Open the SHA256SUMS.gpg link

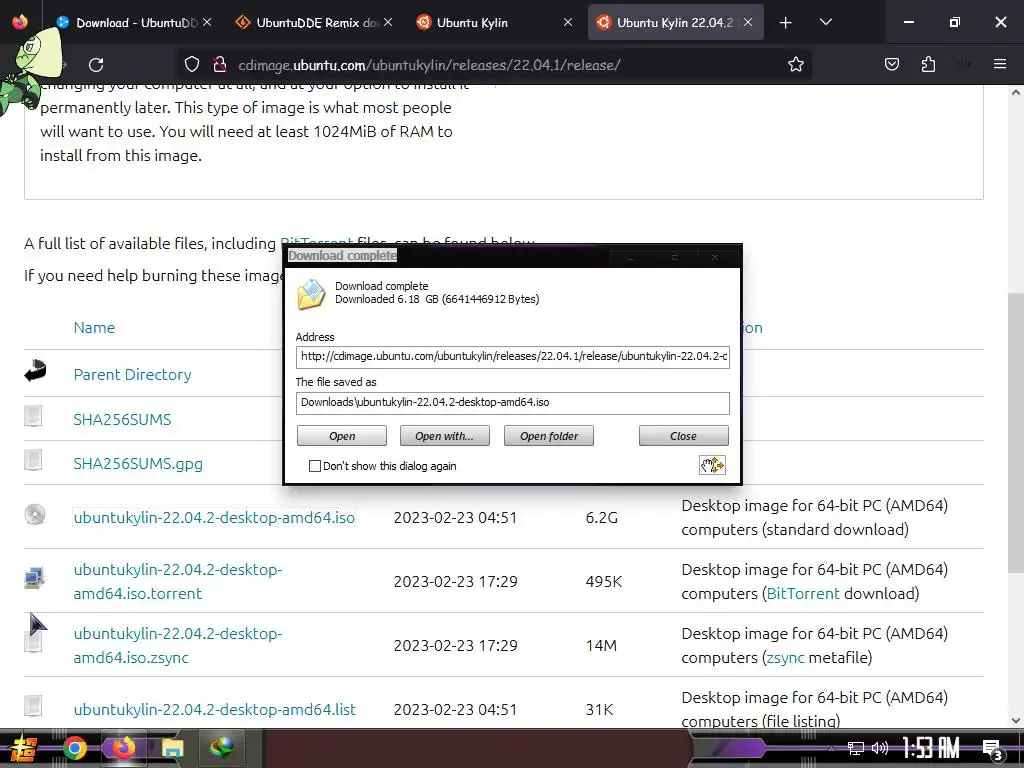point(138,464)
